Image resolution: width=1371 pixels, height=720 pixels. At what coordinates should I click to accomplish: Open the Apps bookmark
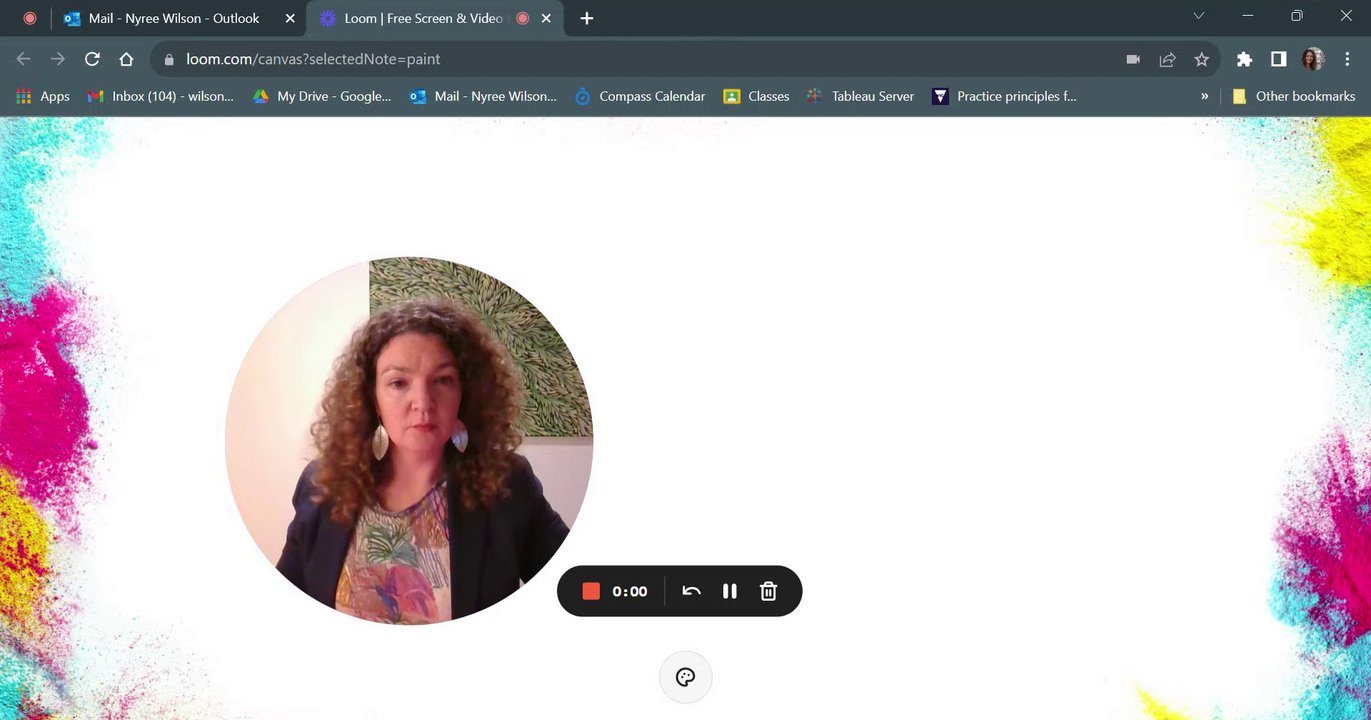coord(43,96)
